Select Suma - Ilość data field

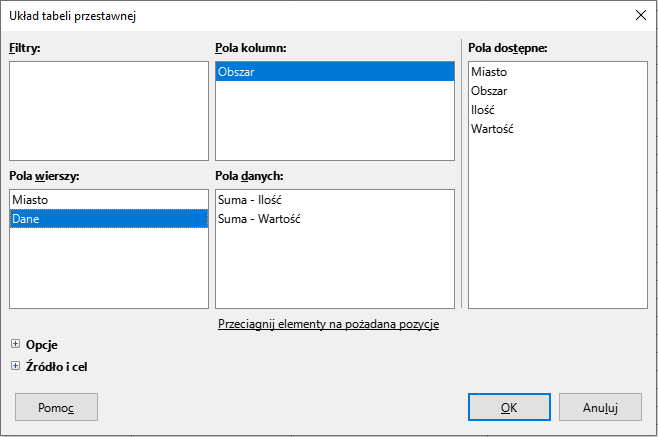point(251,200)
